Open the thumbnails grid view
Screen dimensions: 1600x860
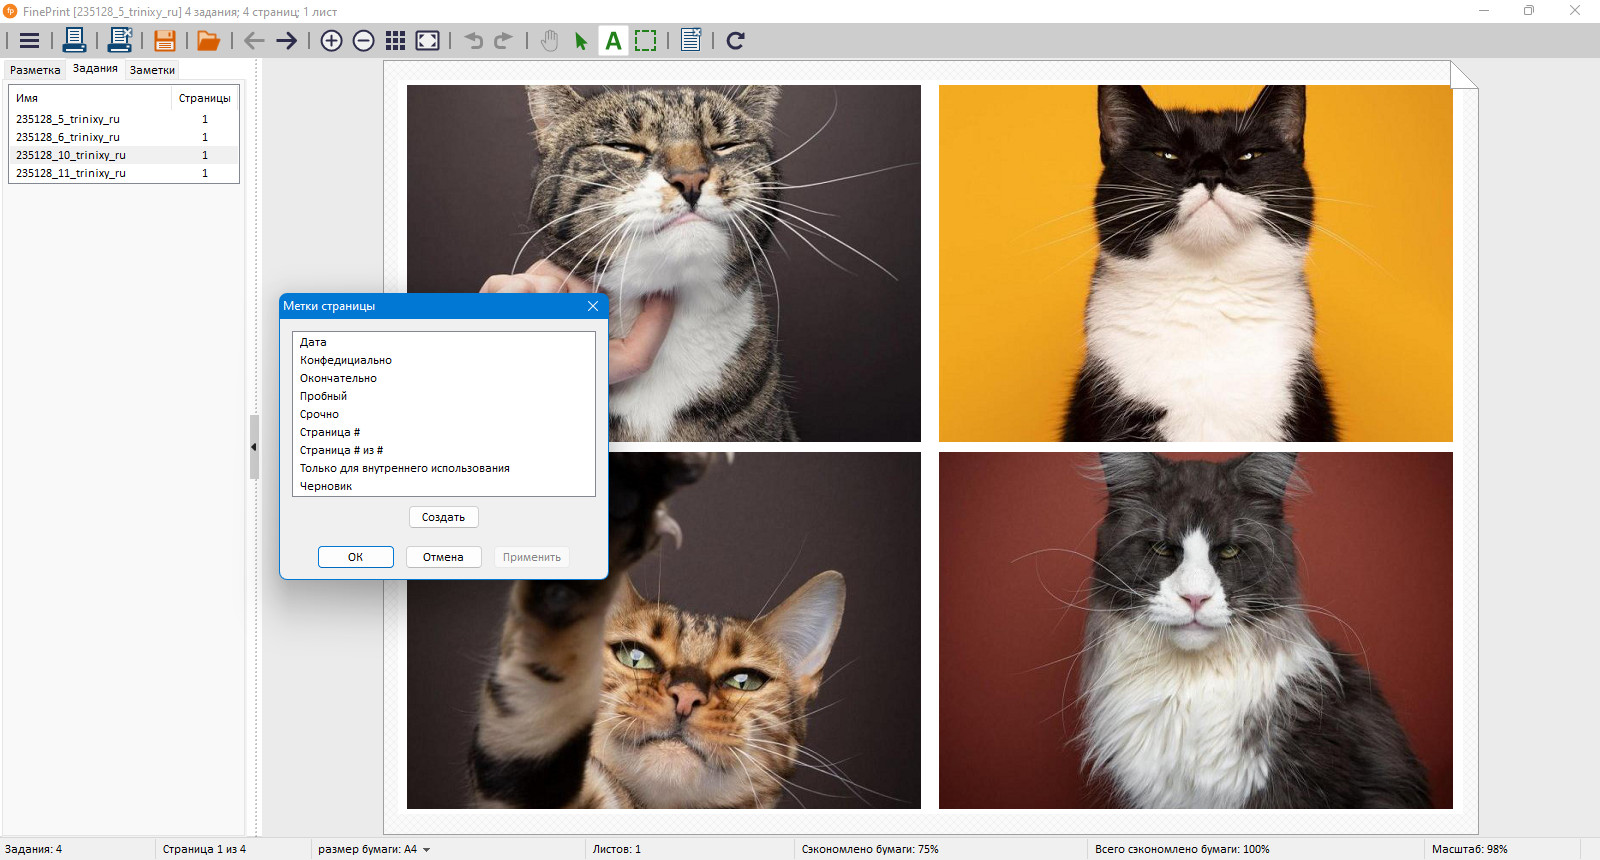pos(395,41)
